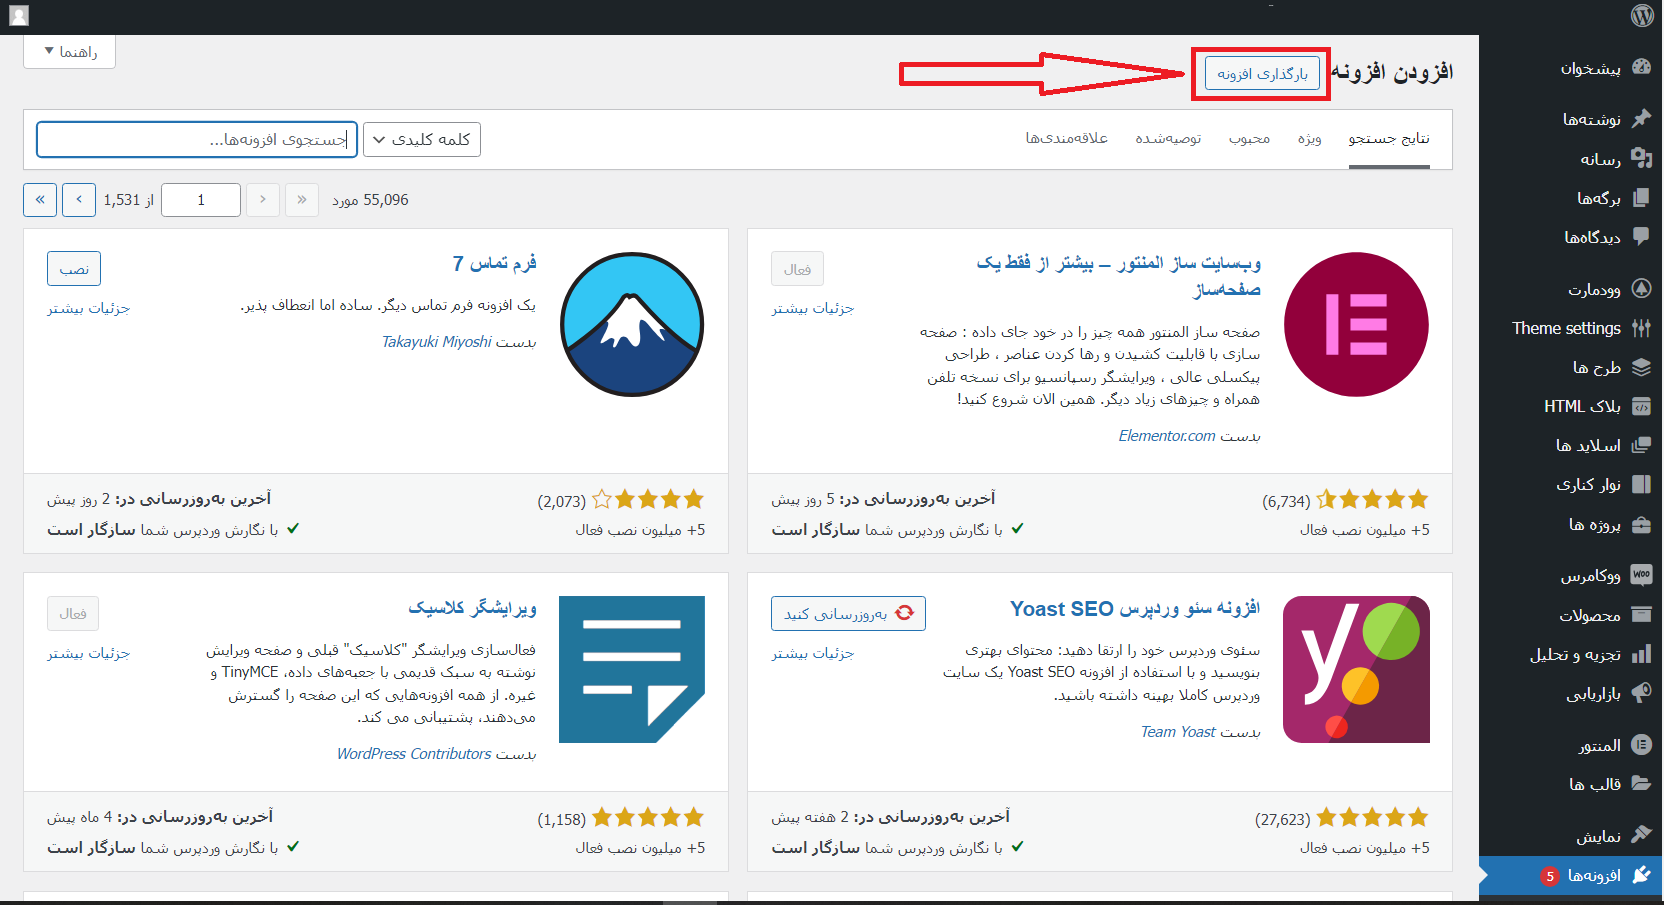Open WordPress Contributors author link
1664x905 pixels.
click(414, 754)
